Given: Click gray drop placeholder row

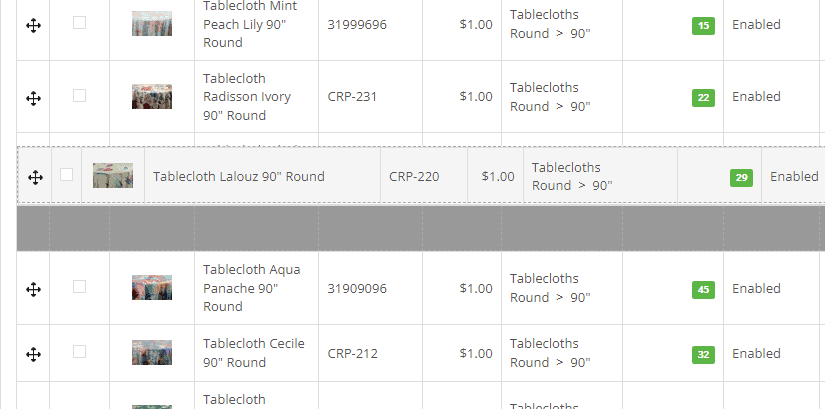Looking at the screenshot, I should [420, 228].
